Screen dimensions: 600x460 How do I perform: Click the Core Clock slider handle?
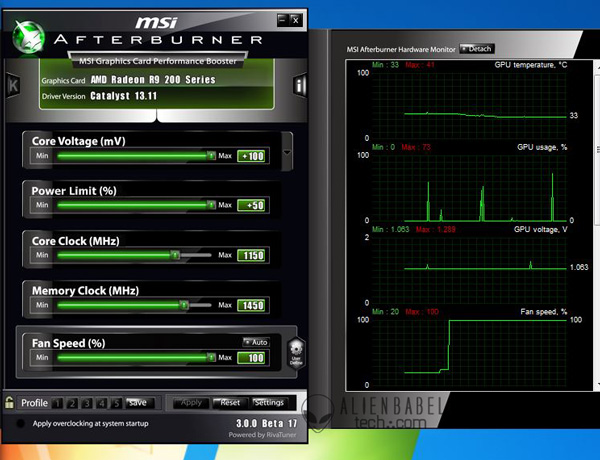click(175, 255)
